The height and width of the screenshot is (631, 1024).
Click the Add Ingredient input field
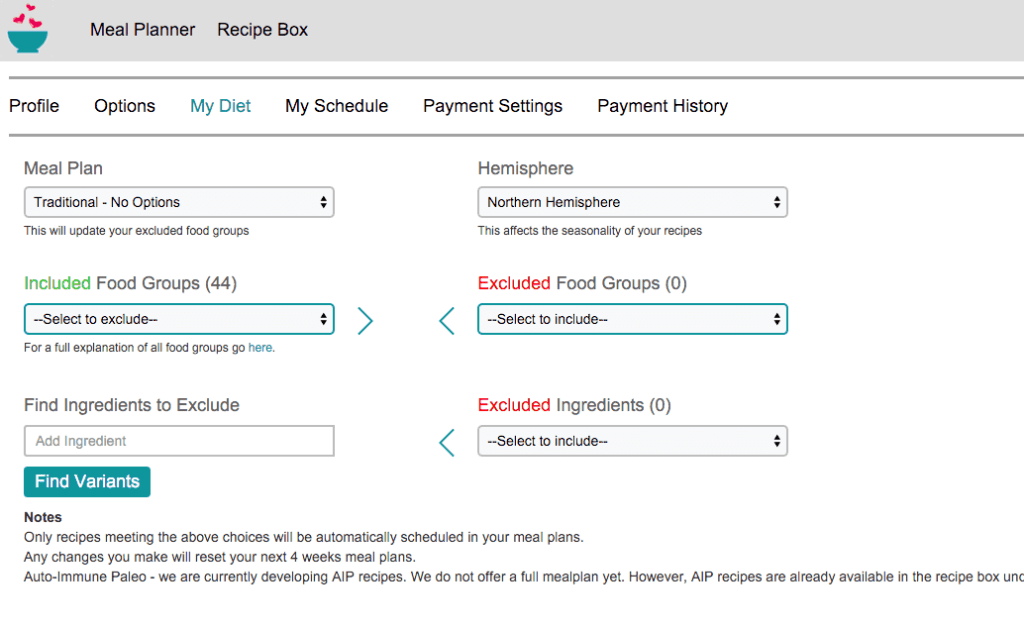coord(179,440)
